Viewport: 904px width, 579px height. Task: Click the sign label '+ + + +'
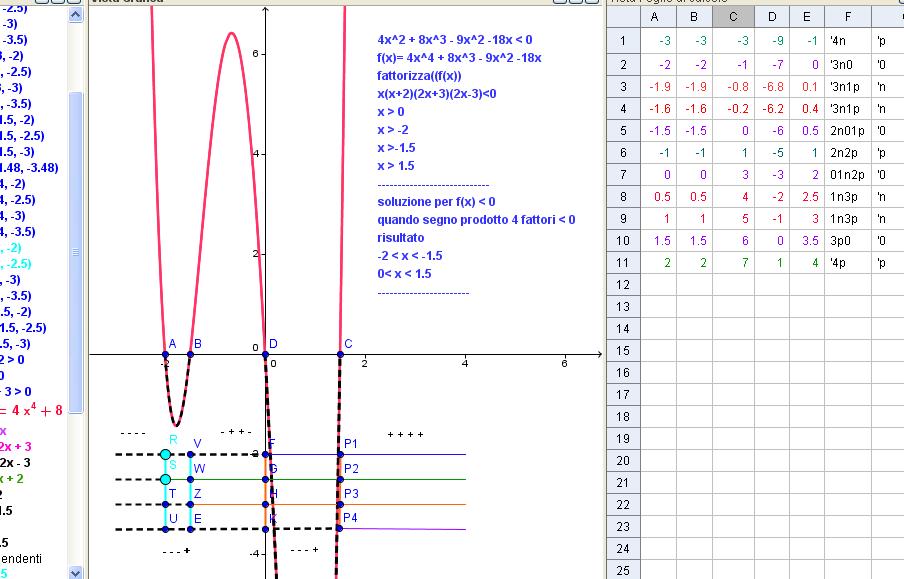(x=406, y=434)
